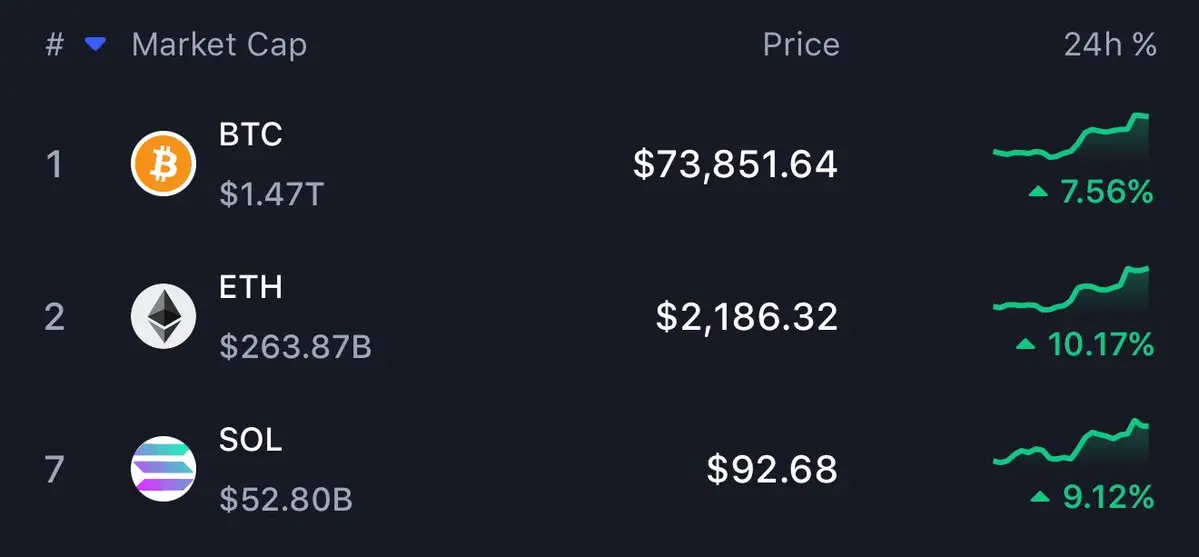
Task: Click the Bitcoin logo icon
Action: pyautogui.click(x=163, y=163)
